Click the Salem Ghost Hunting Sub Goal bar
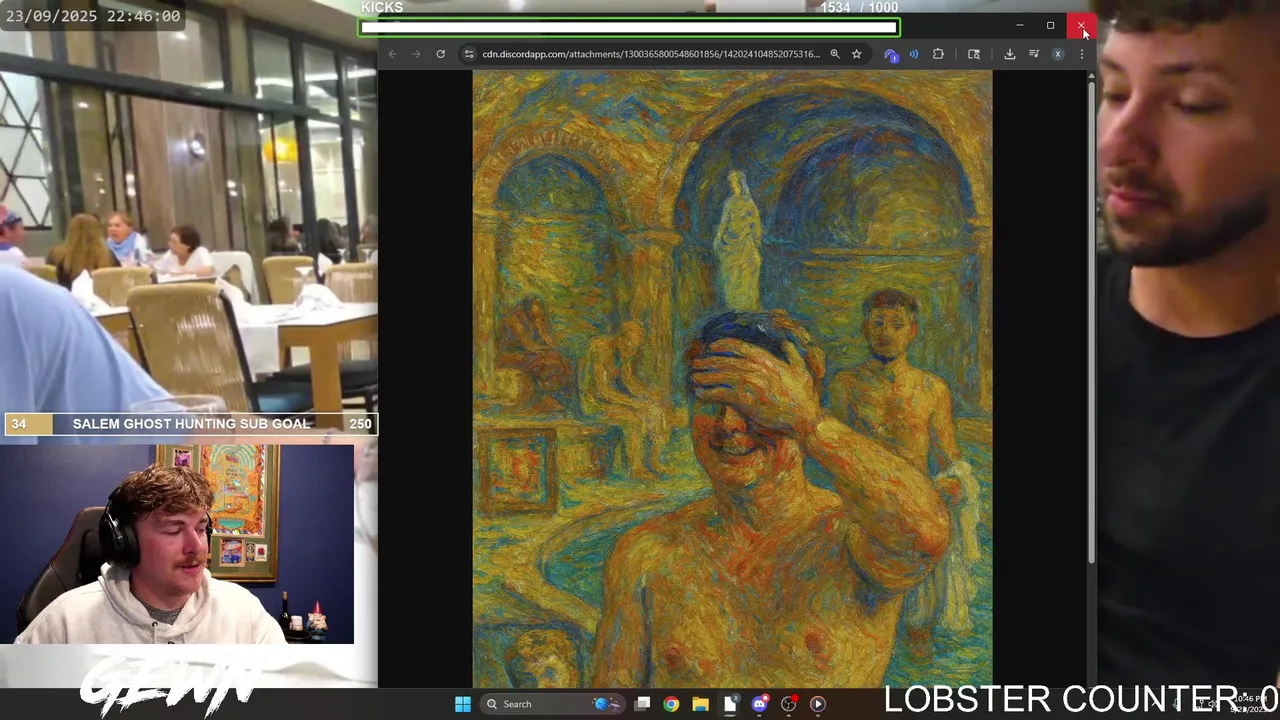Viewport: 1280px width, 720px height. pyautogui.click(x=190, y=424)
